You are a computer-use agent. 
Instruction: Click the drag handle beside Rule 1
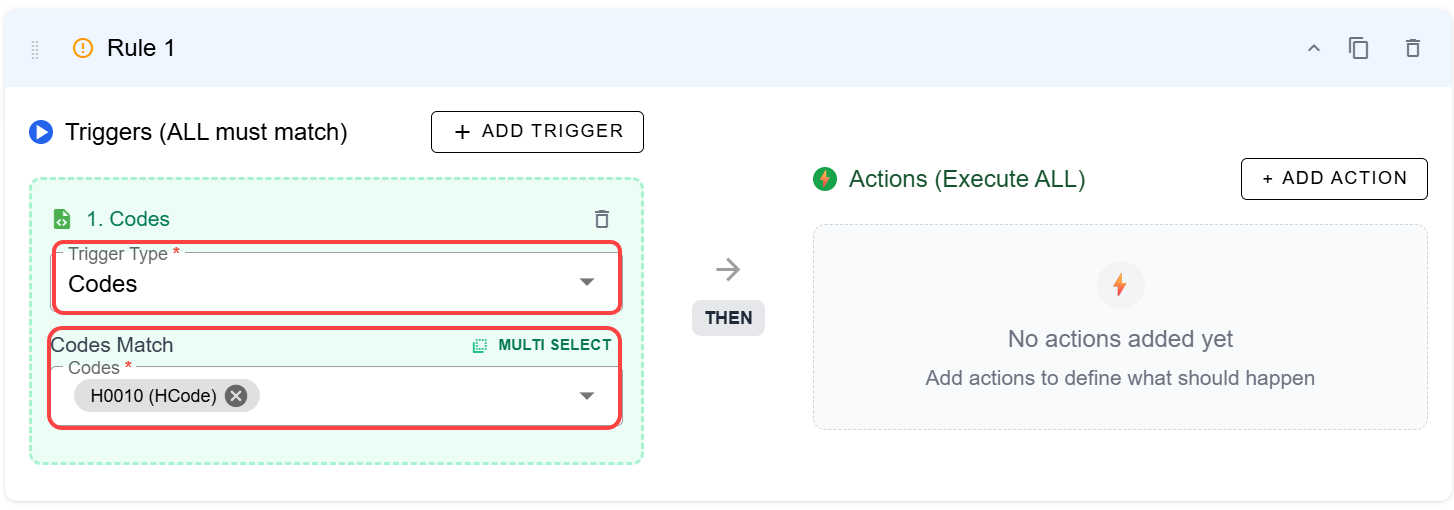tap(36, 48)
